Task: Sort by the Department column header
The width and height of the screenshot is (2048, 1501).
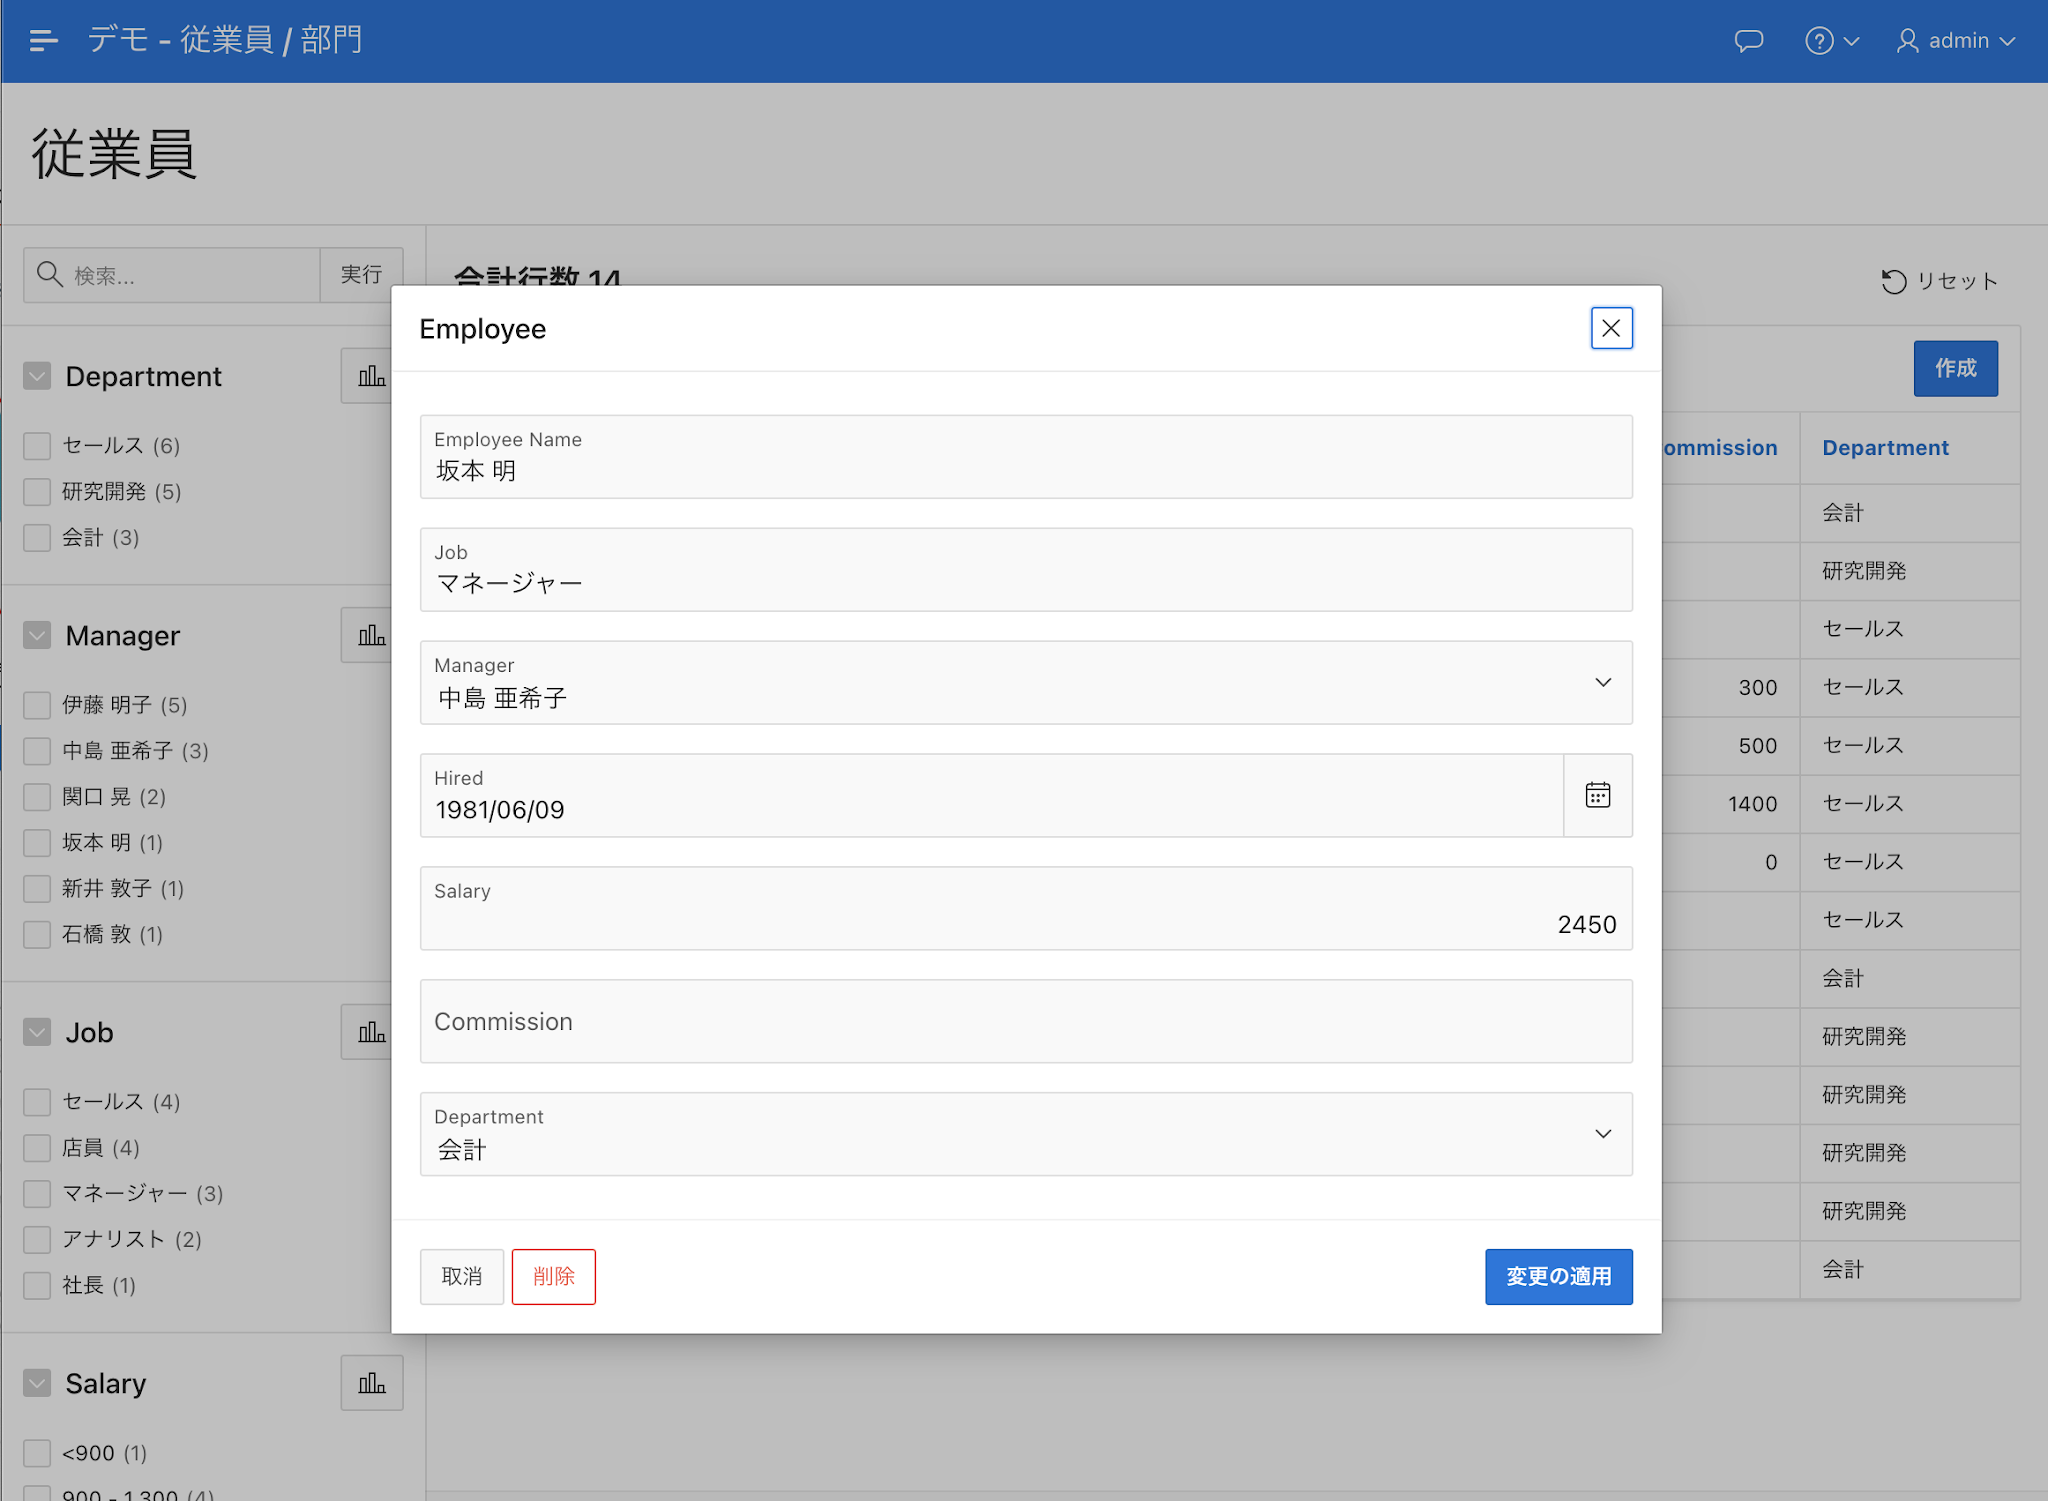Action: [1884, 448]
